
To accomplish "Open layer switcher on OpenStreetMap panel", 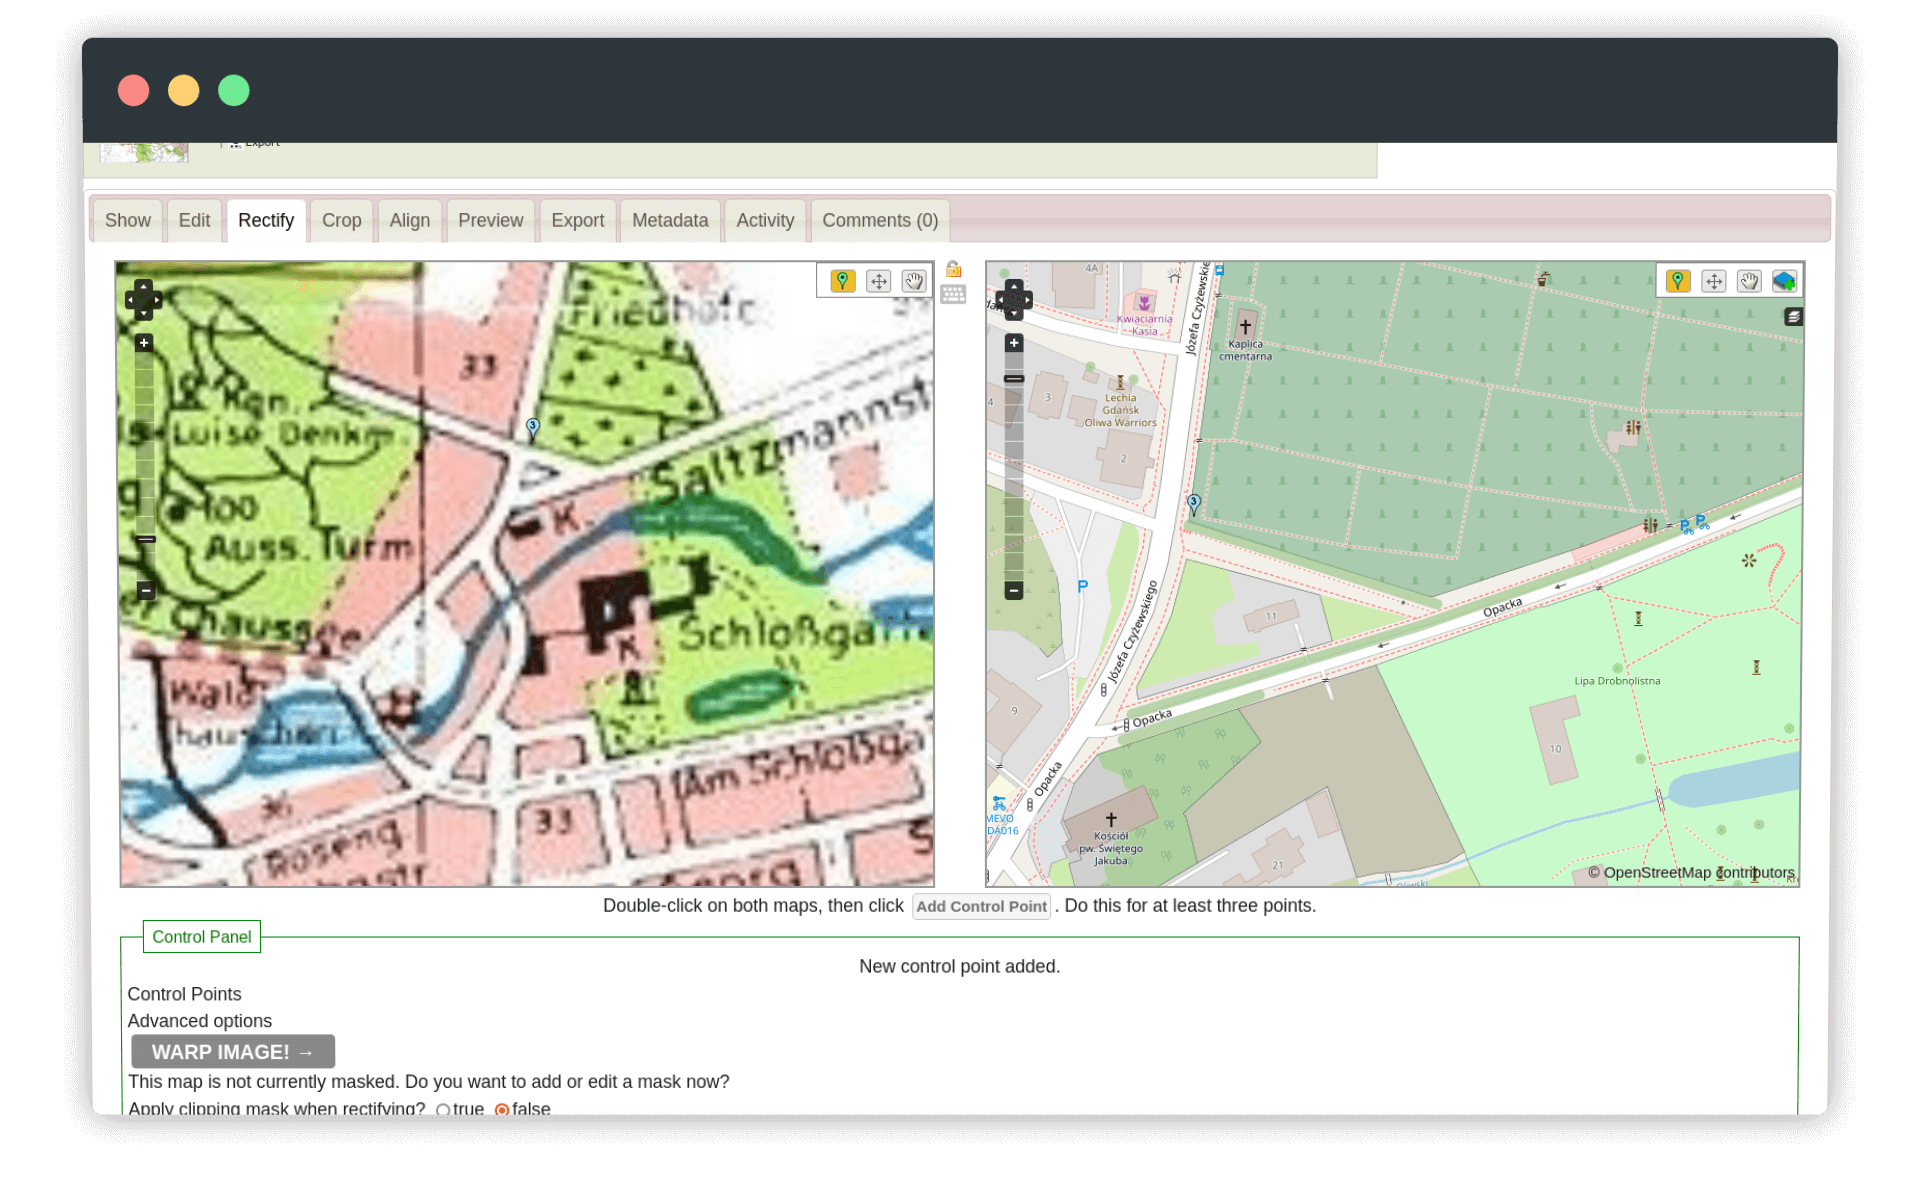I will pos(1793,316).
